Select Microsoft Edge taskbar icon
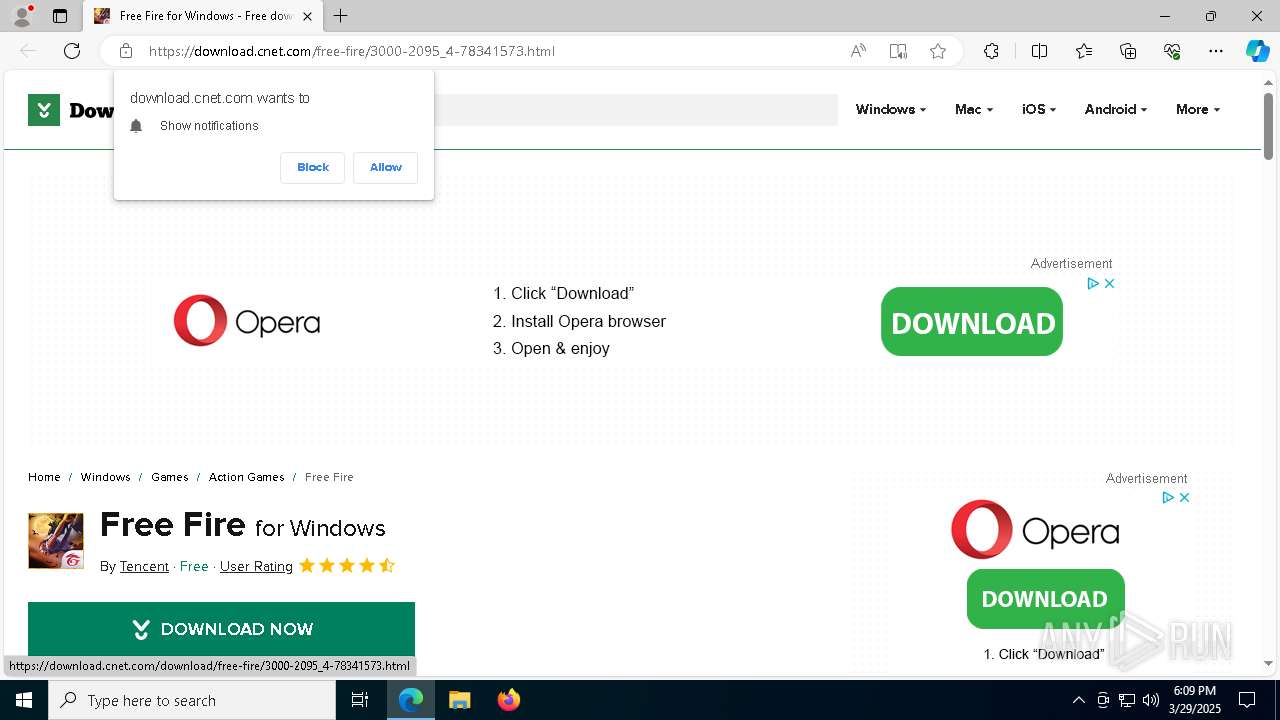The height and width of the screenshot is (720, 1280). [411, 700]
